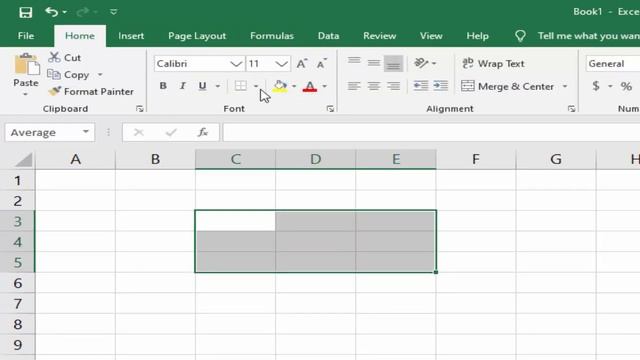Open the Page Layout tab
640x360 pixels.
tap(197, 36)
